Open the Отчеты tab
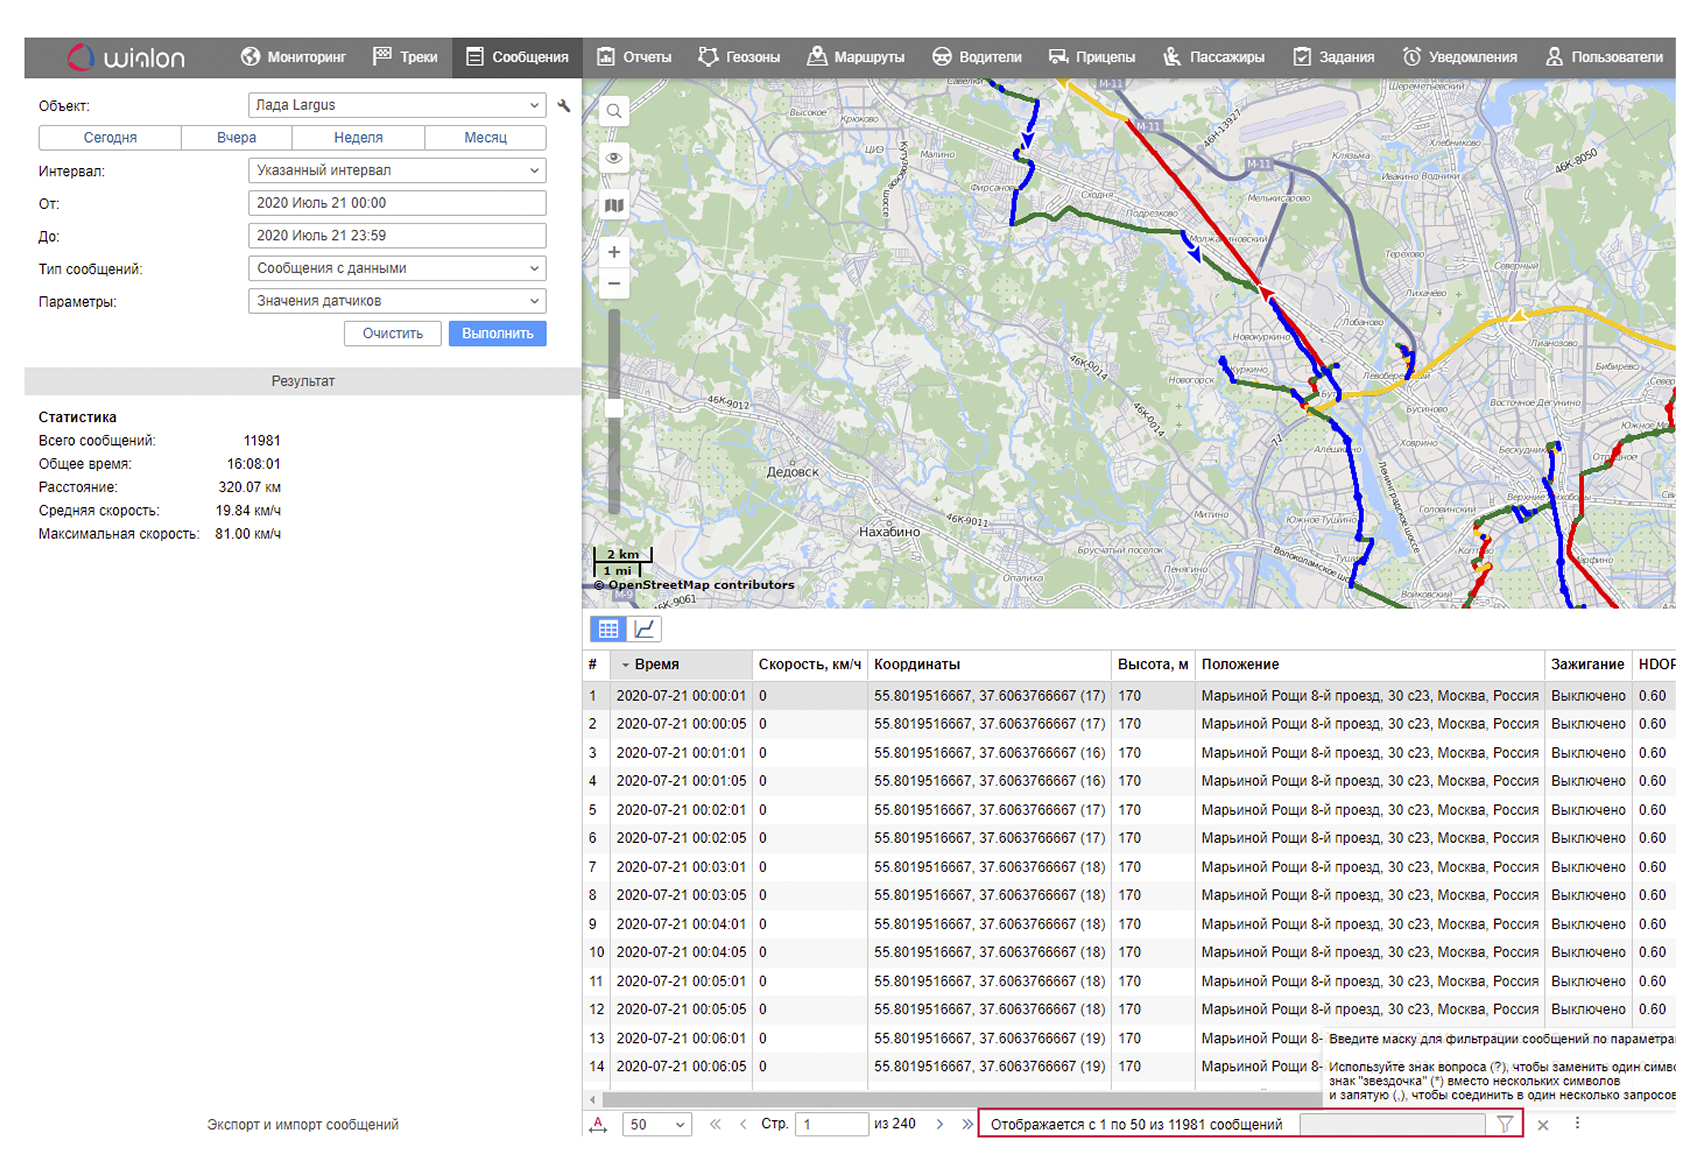This screenshot has width=1700, height=1176. click(634, 57)
